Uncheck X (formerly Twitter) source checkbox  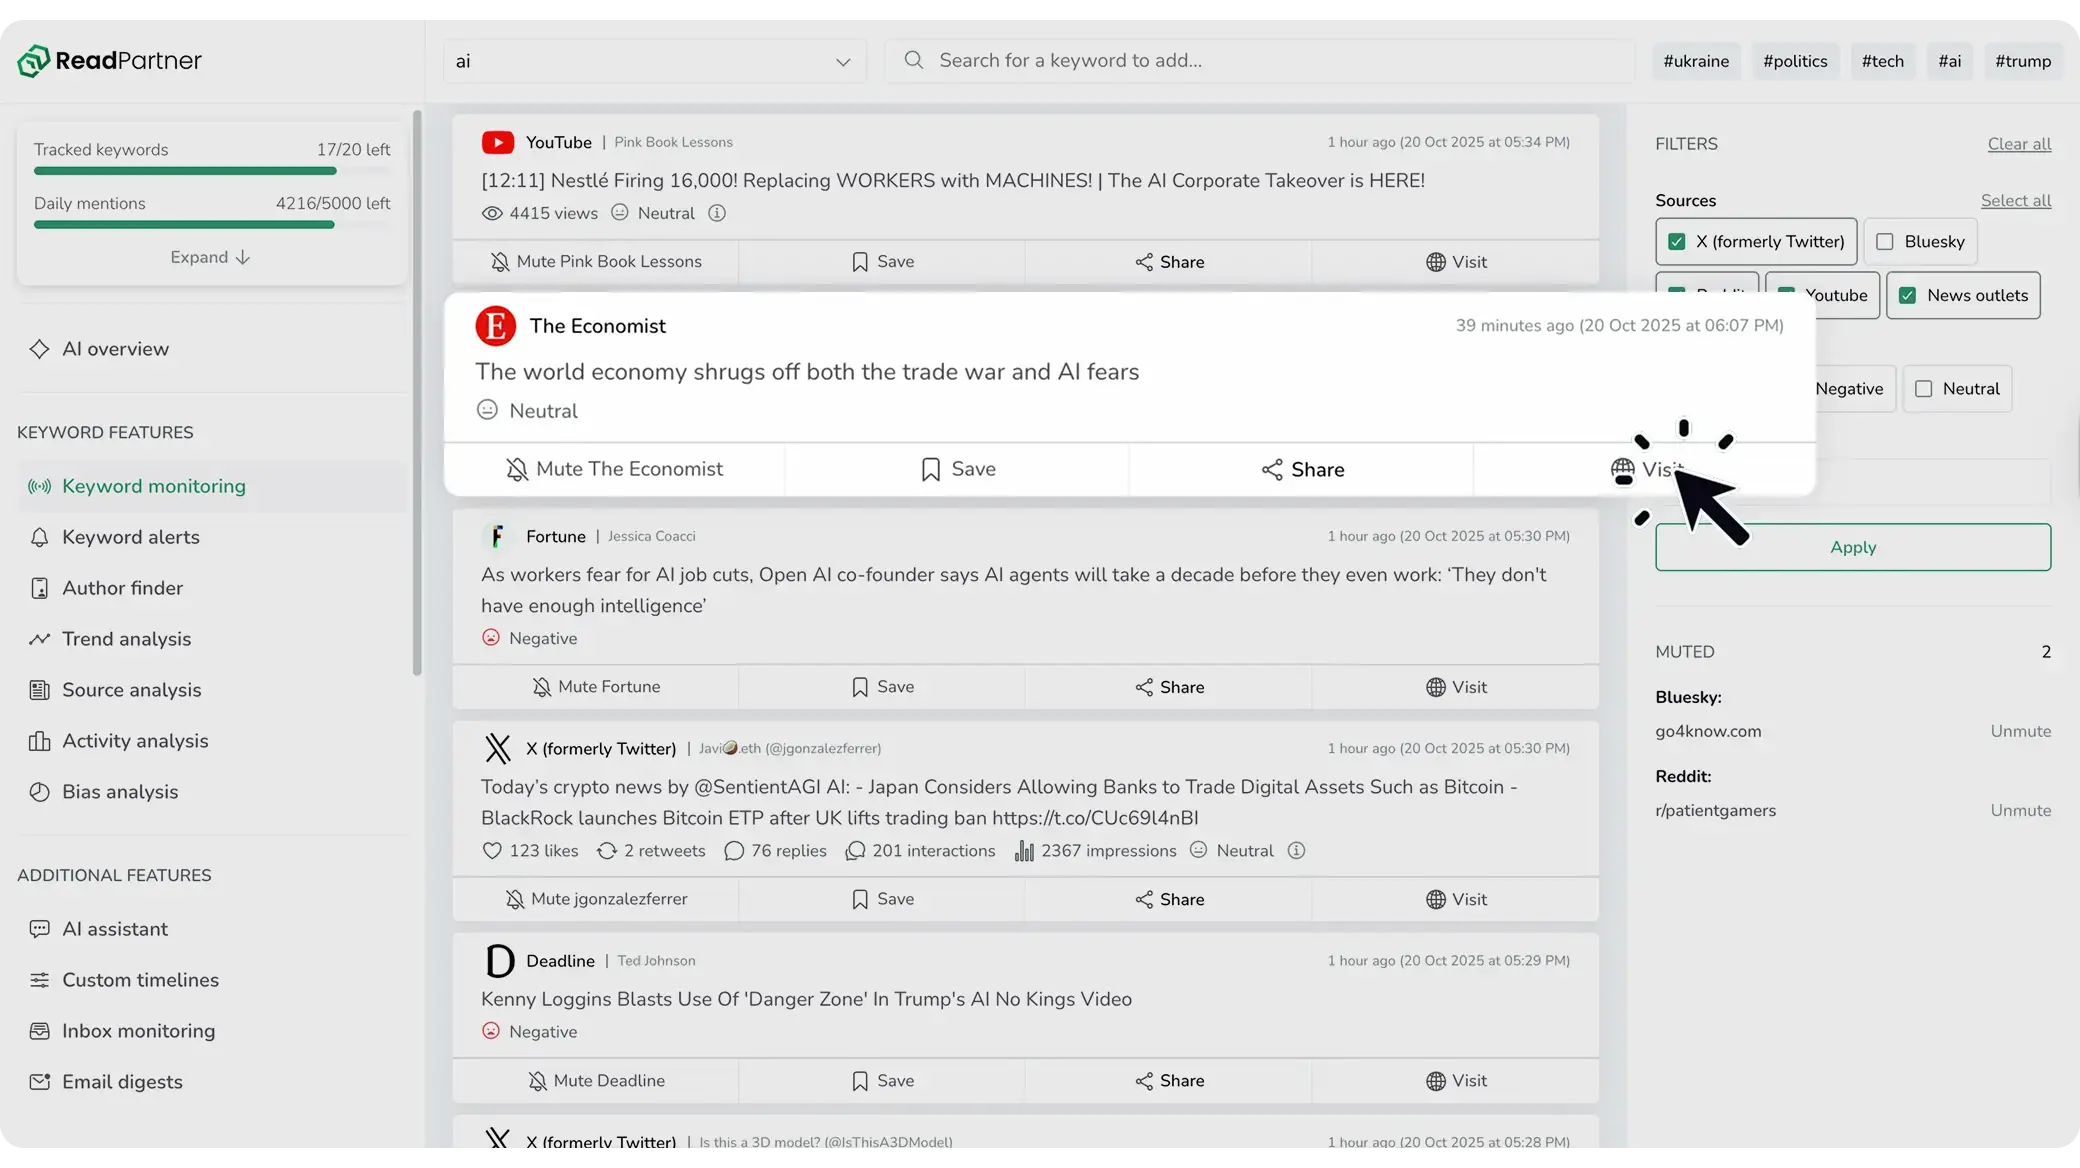[1677, 242]
